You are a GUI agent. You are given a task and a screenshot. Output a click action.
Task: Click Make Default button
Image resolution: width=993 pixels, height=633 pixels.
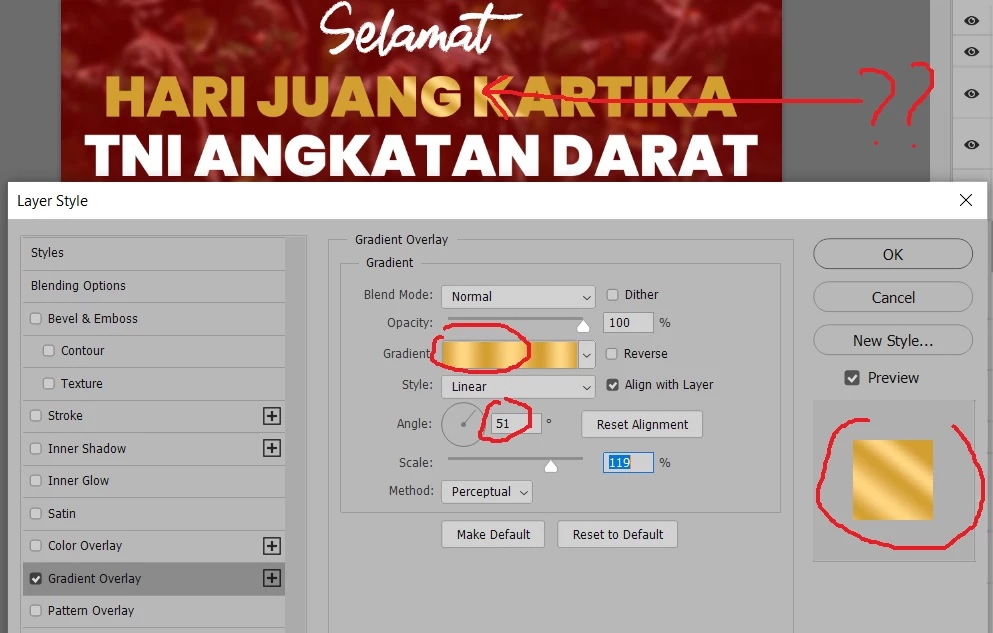point(493,534)
